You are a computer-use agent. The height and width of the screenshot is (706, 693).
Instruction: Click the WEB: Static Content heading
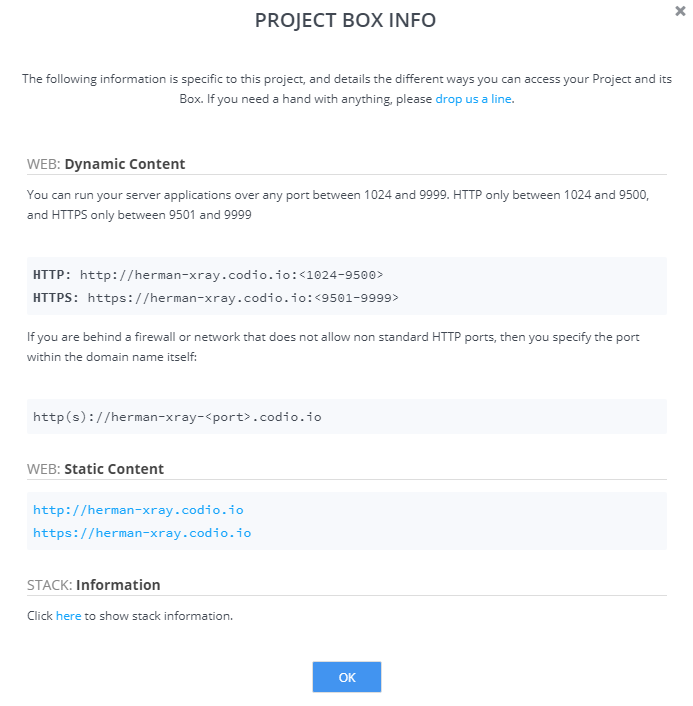[95, 469]
